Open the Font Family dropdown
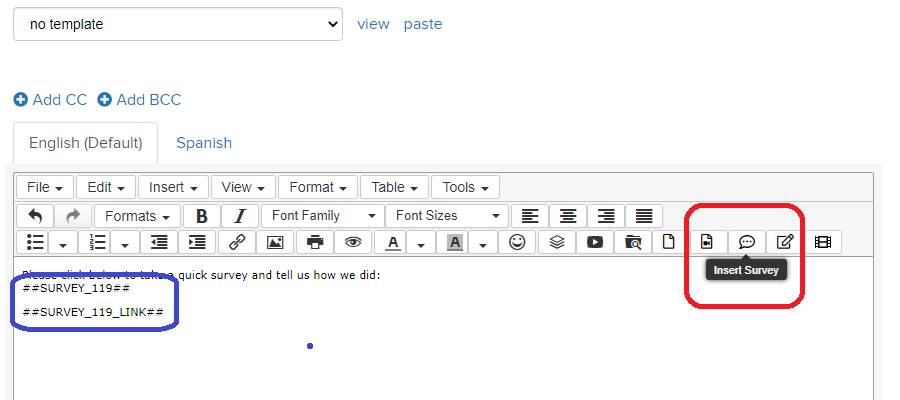 pyautogui.click(x=323, y=216)
